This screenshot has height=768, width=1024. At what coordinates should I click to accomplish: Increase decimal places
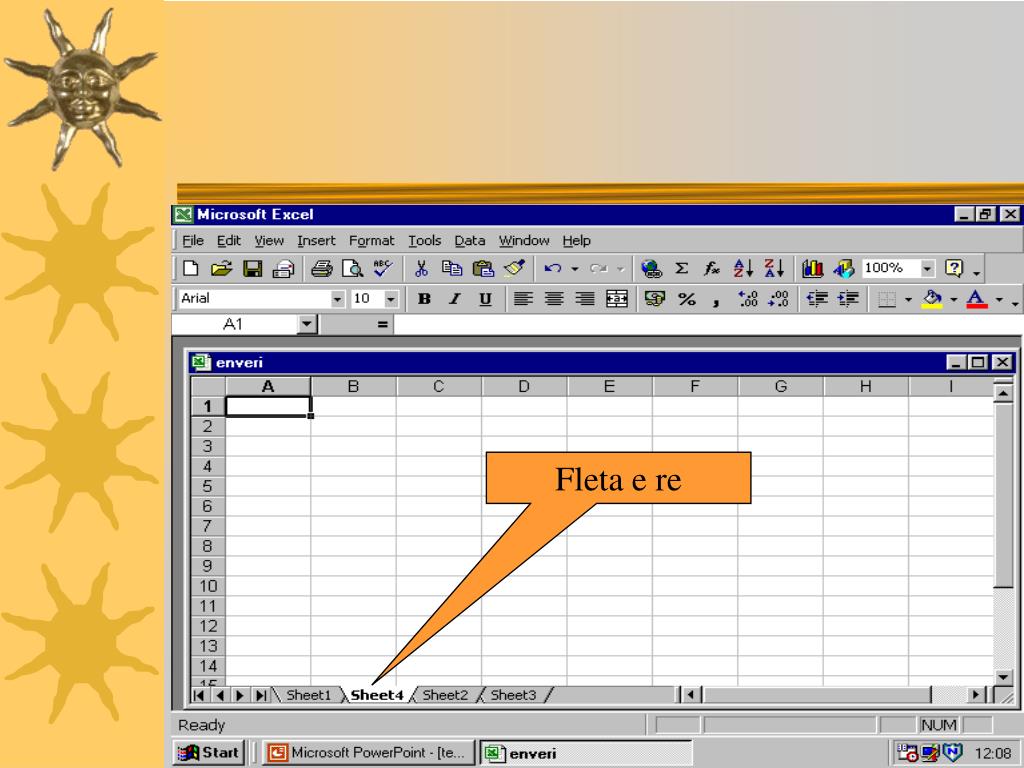point(748,299)
